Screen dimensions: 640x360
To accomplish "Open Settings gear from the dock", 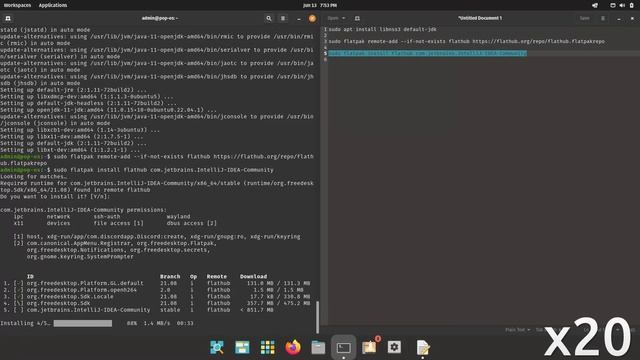I will (x=394, y=347).
